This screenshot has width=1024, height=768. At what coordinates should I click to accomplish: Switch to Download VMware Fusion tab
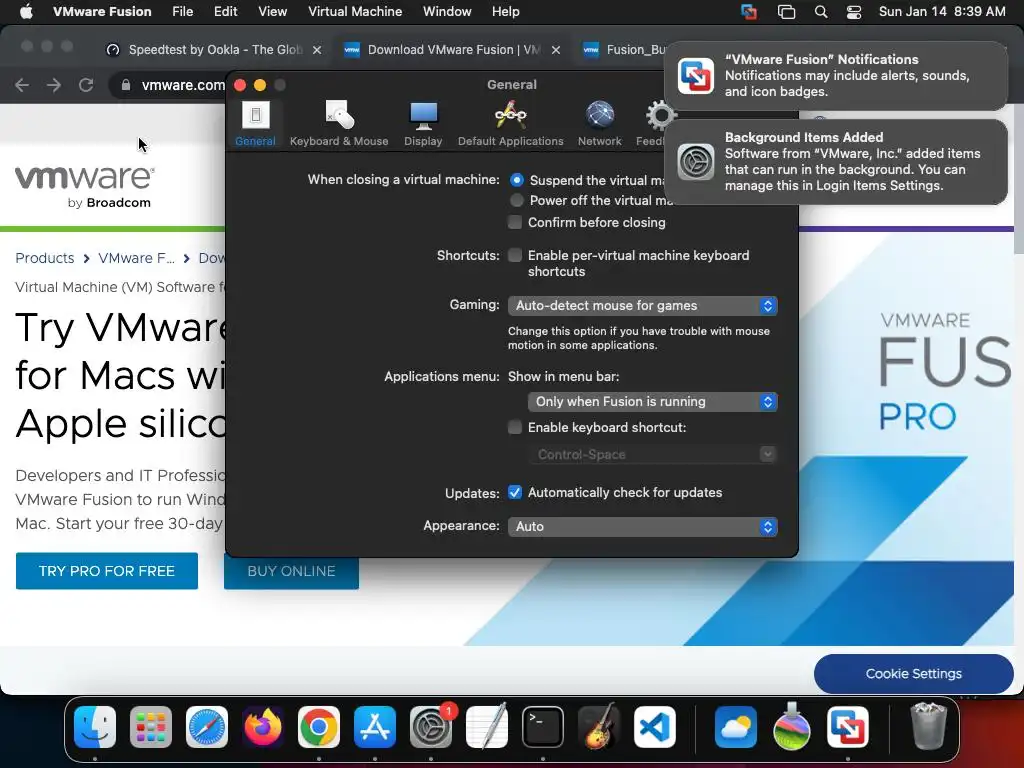pos(451,50)
